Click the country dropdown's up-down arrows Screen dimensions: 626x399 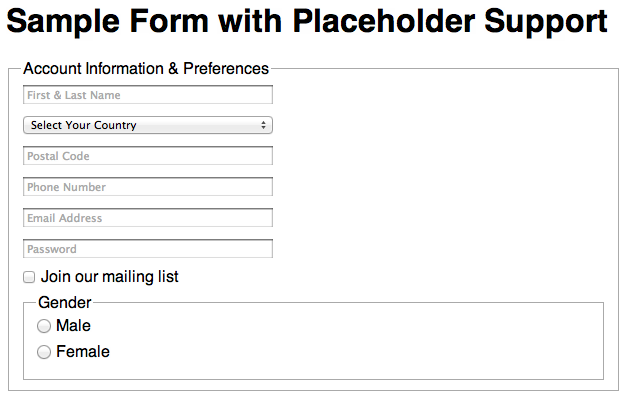[x=263, y=125]
